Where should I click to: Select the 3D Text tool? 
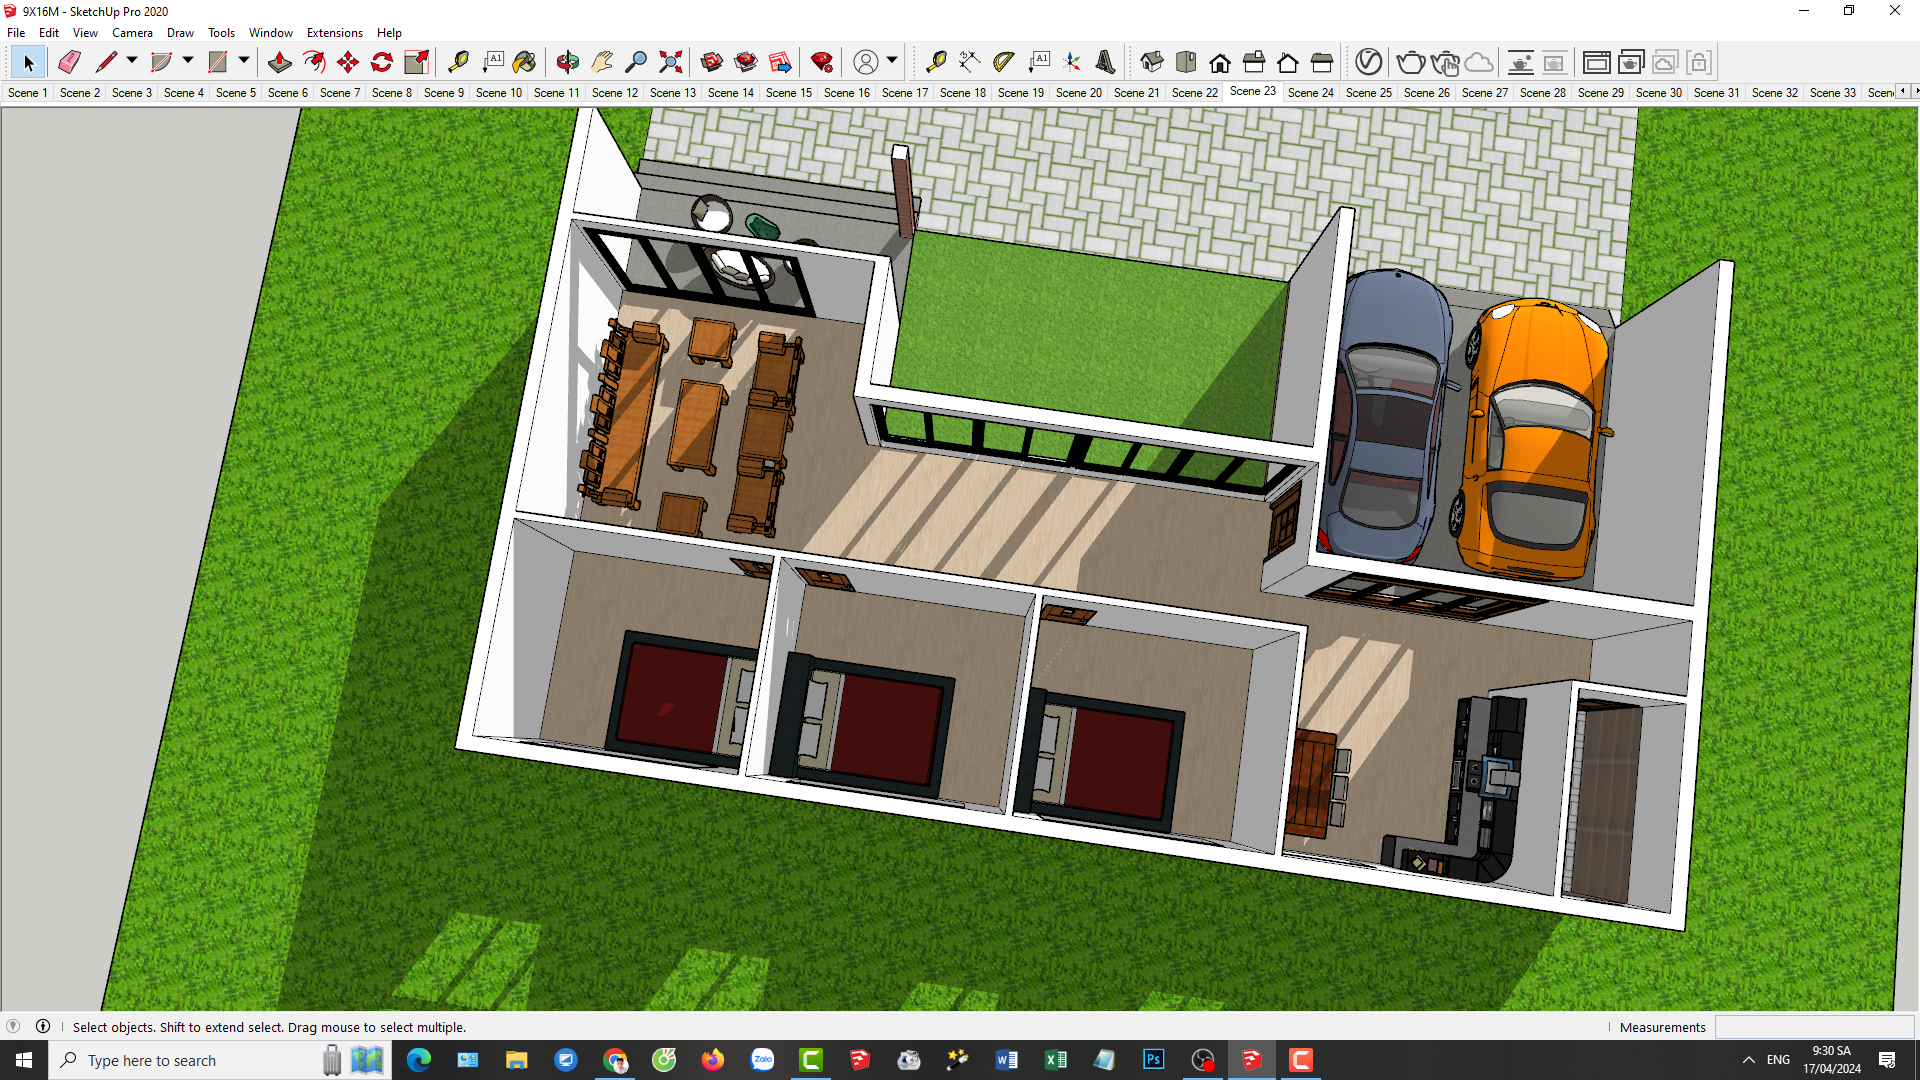point(1105,62)
